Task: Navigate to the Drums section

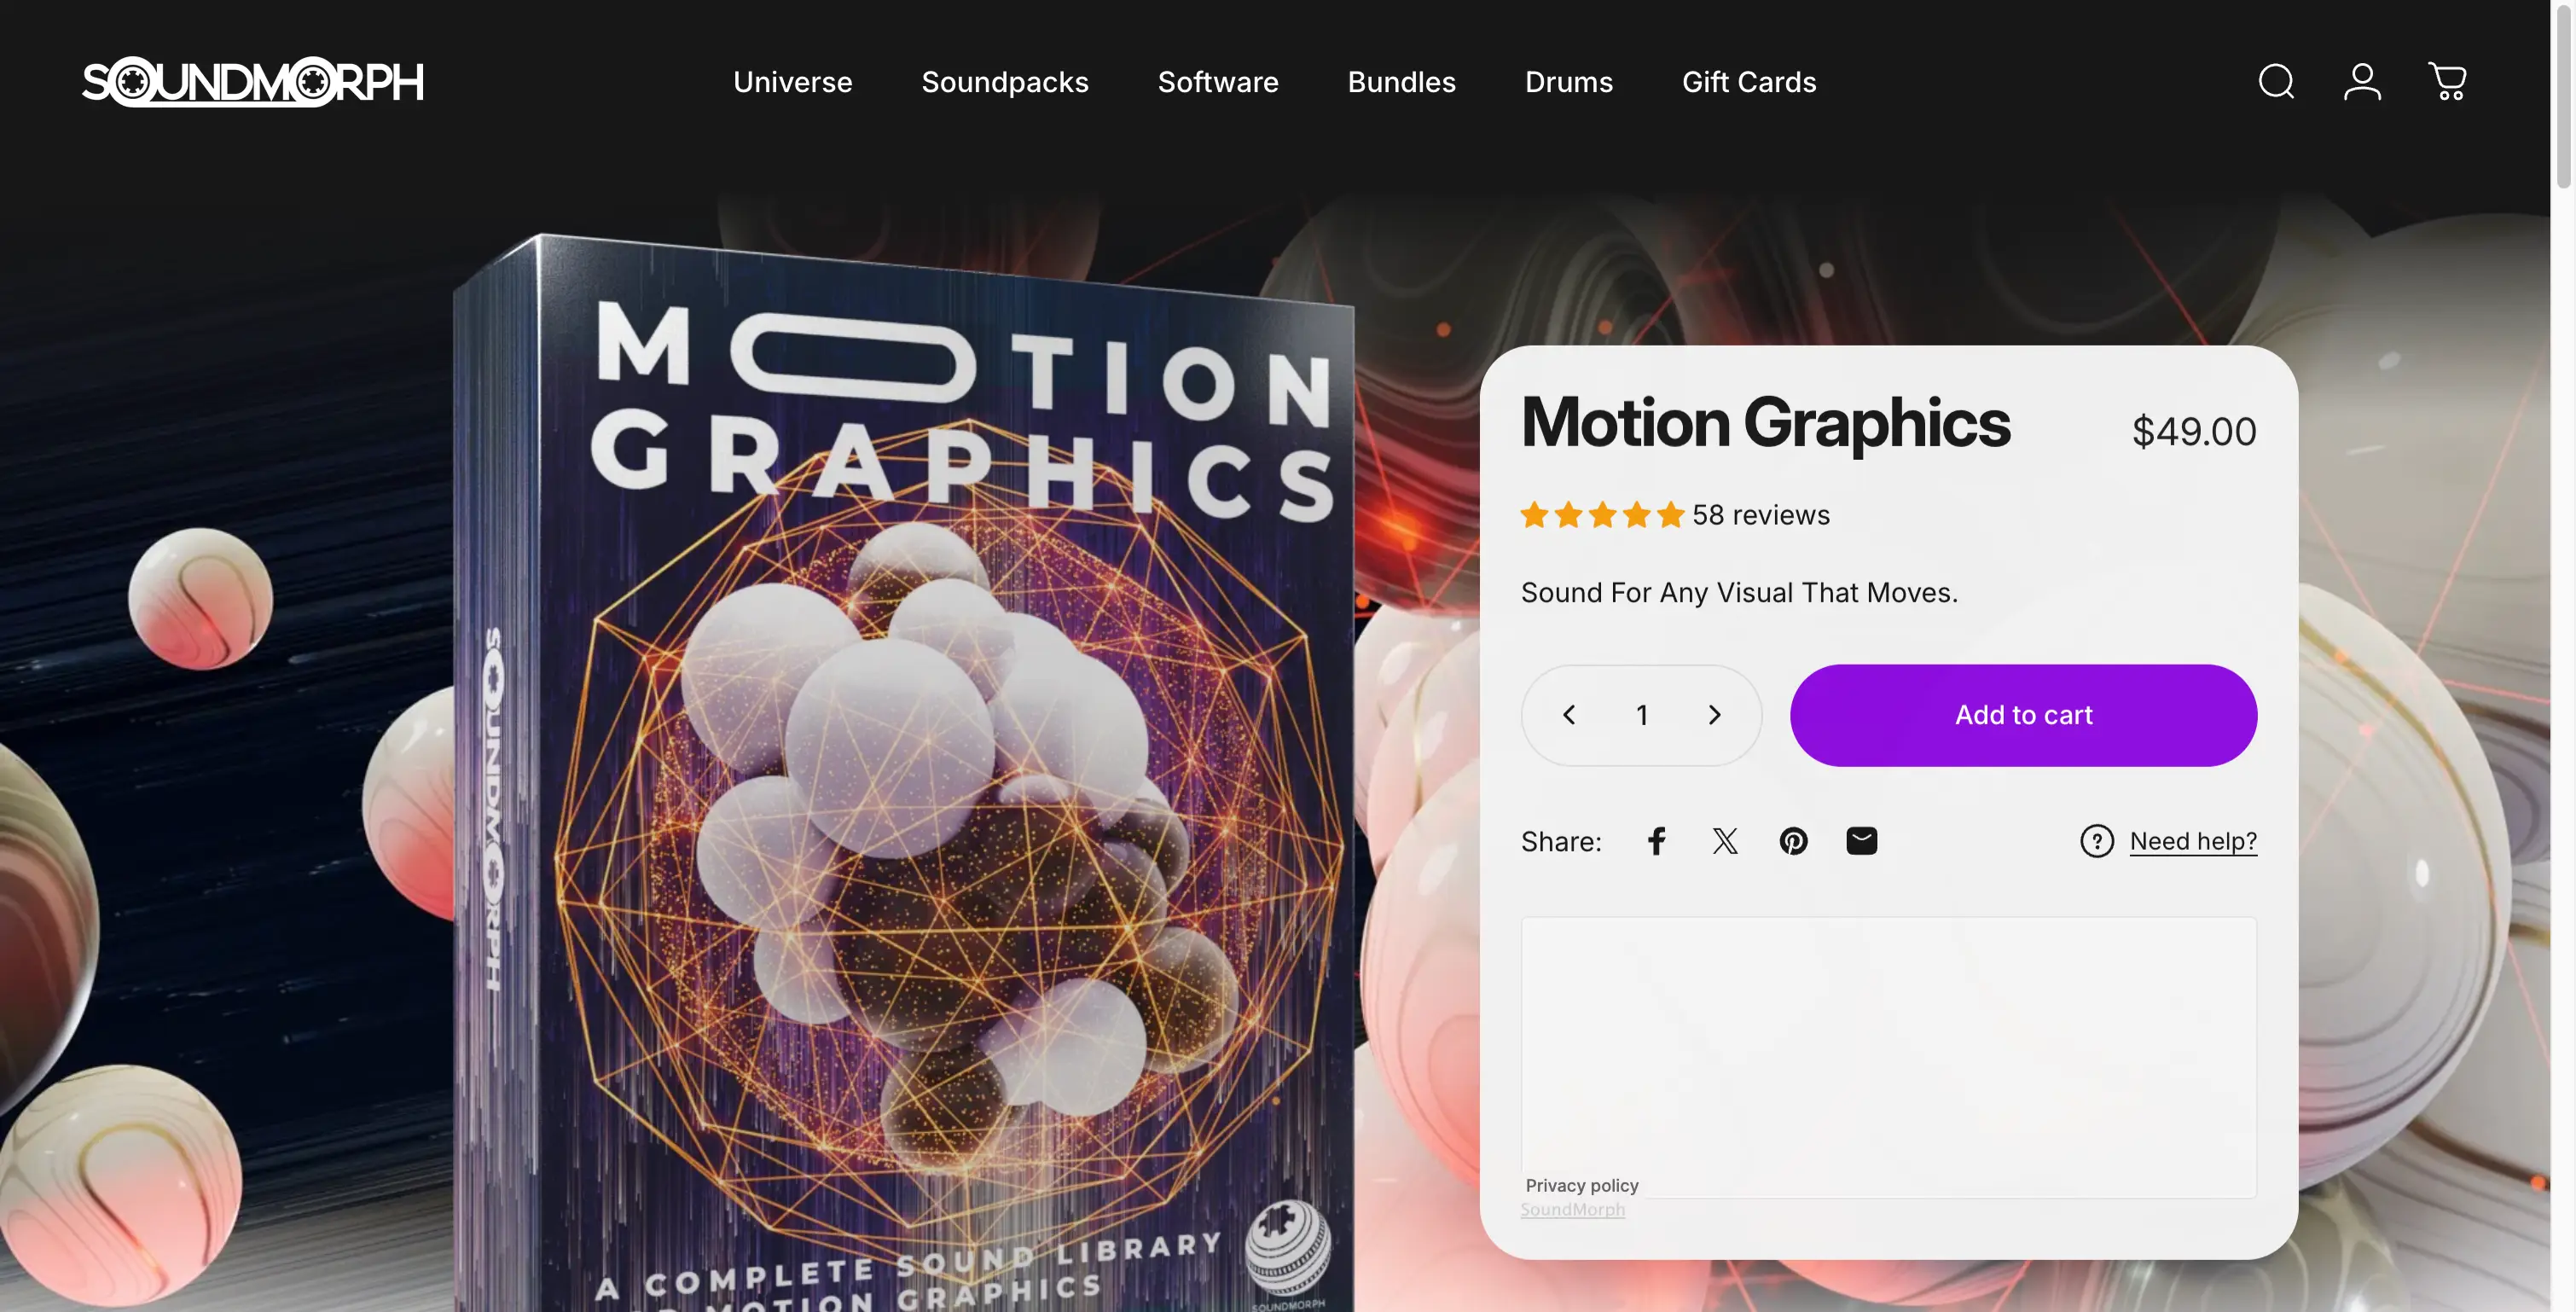Action: point(1568,82)
